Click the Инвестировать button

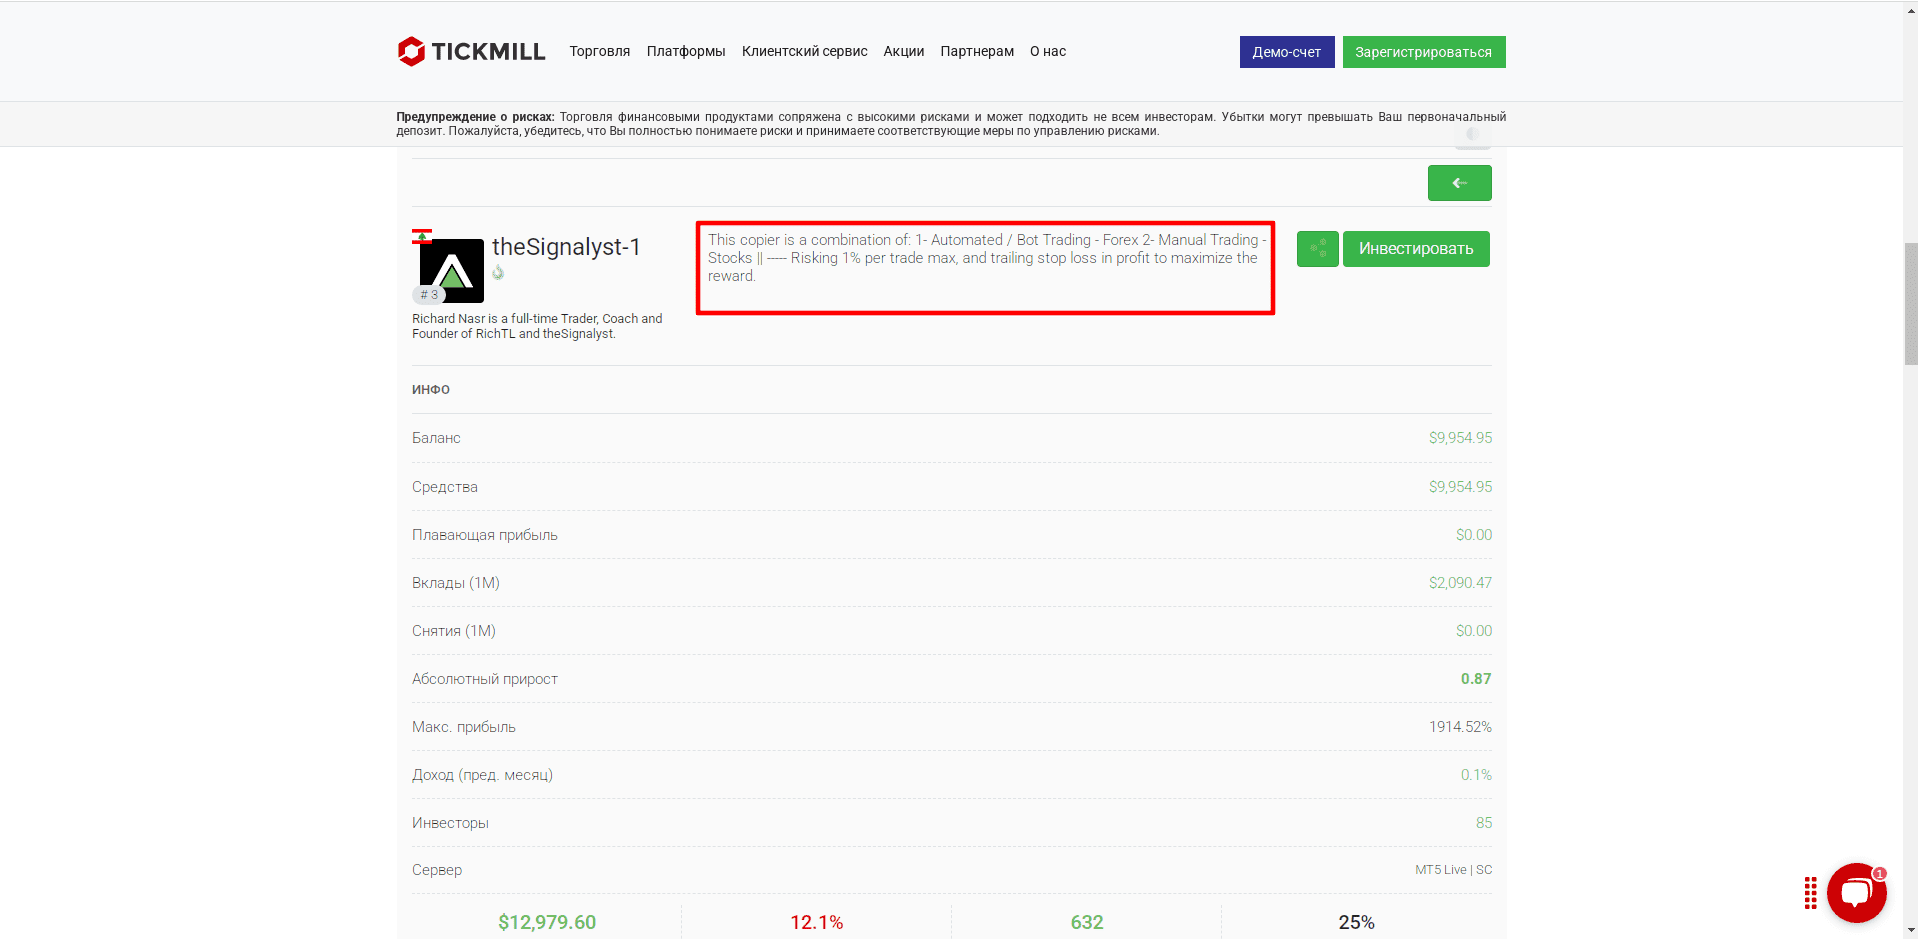[1416, 249]
